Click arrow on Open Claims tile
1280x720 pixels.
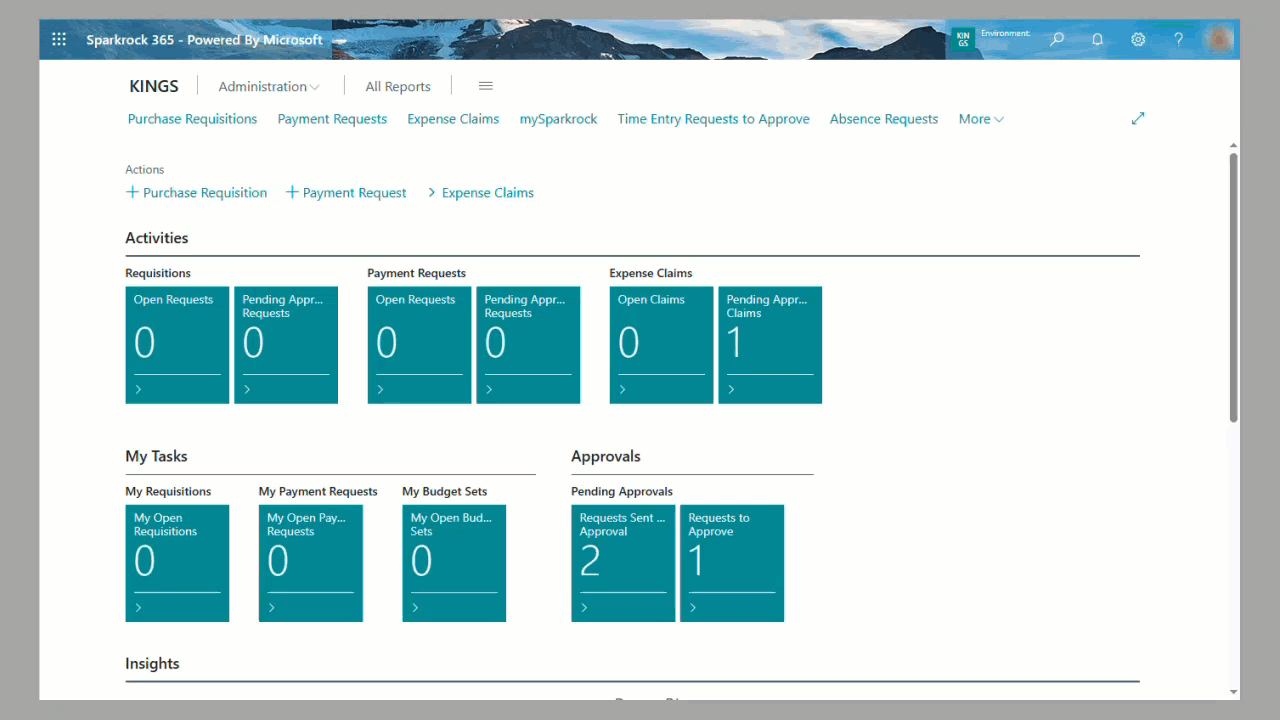[x=622, y=389]
